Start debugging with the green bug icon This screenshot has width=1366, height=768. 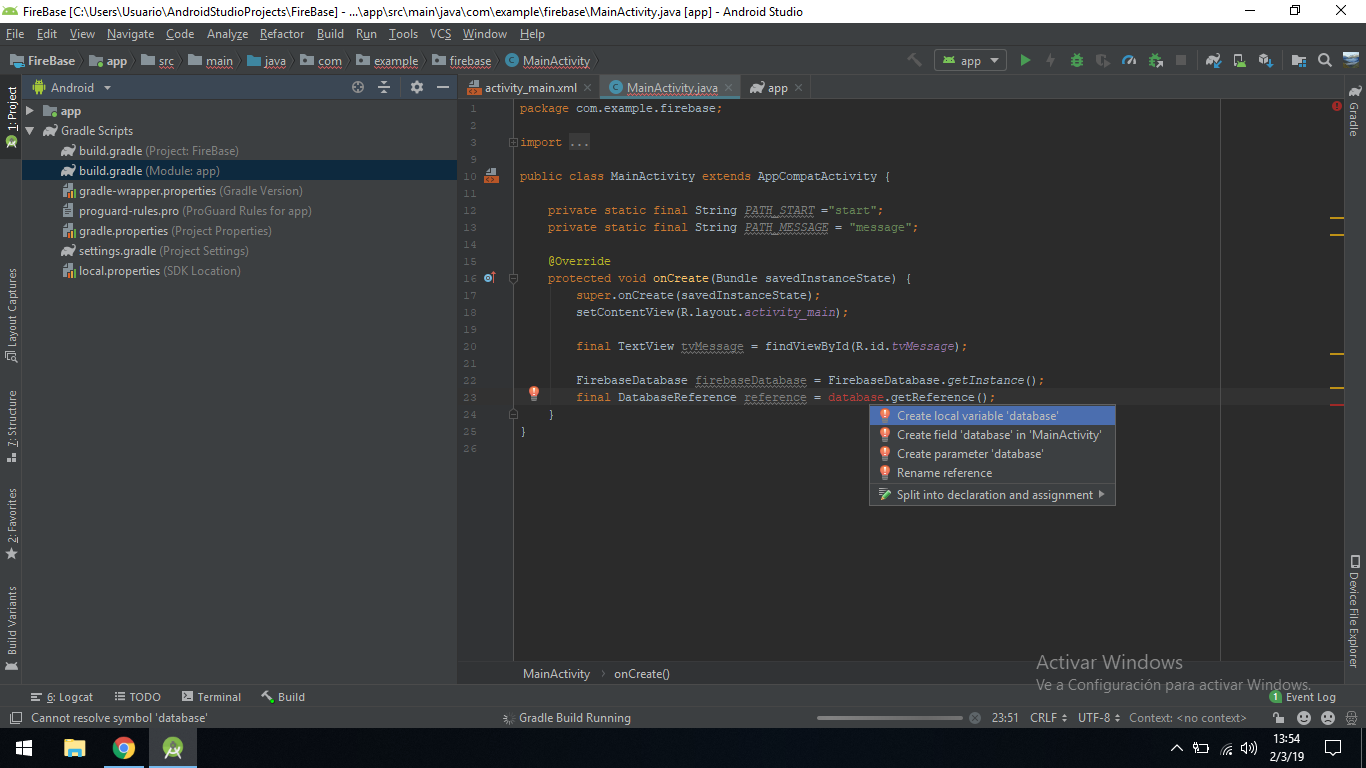pos(1077,60)
